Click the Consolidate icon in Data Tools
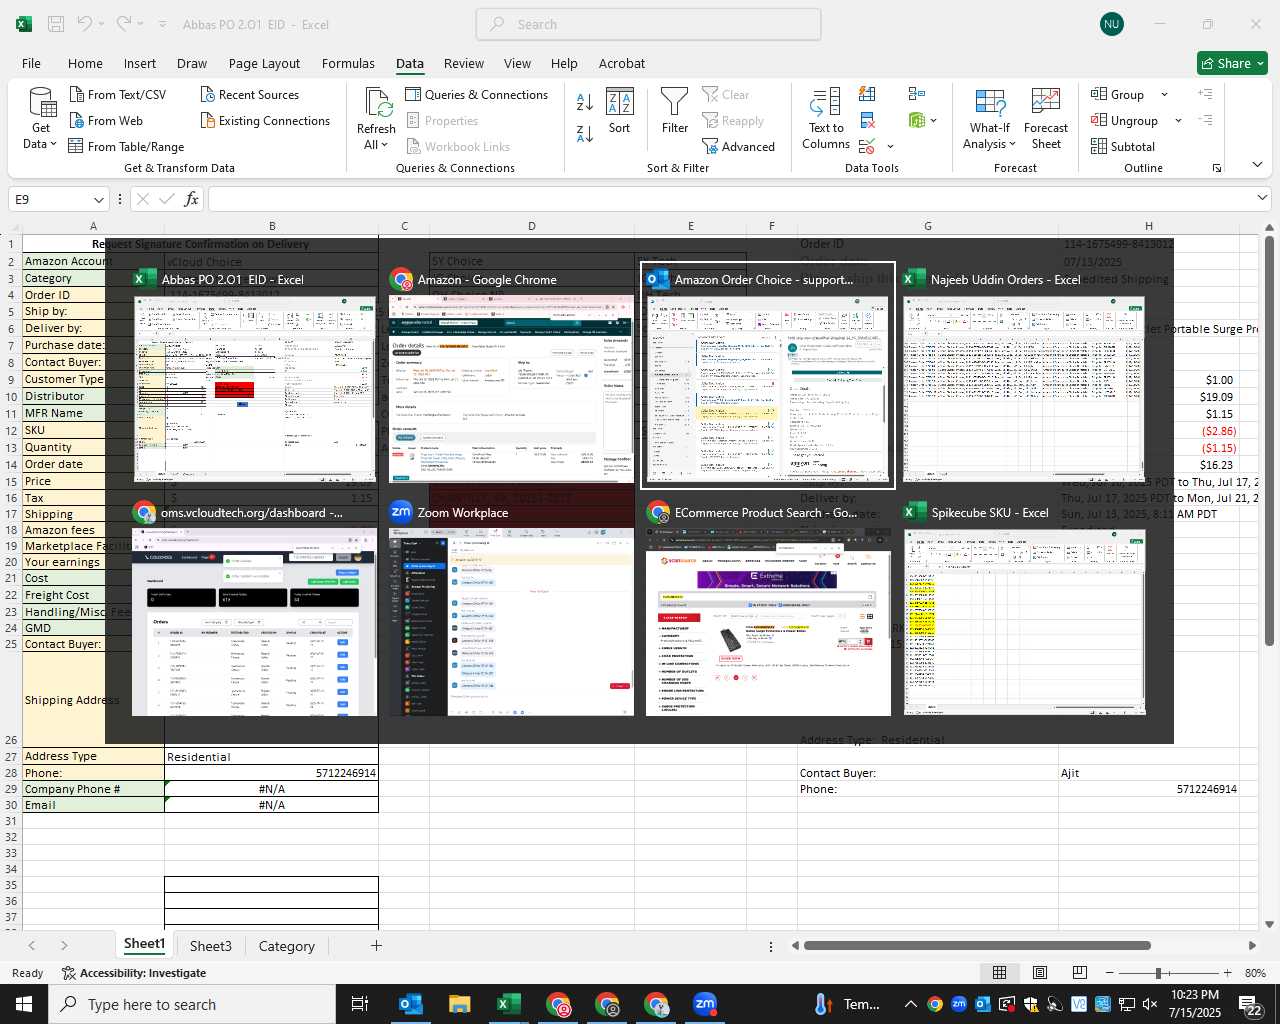Image resolution: width=1280 pixels, height=1024 pixels. (x=916, y=94)
